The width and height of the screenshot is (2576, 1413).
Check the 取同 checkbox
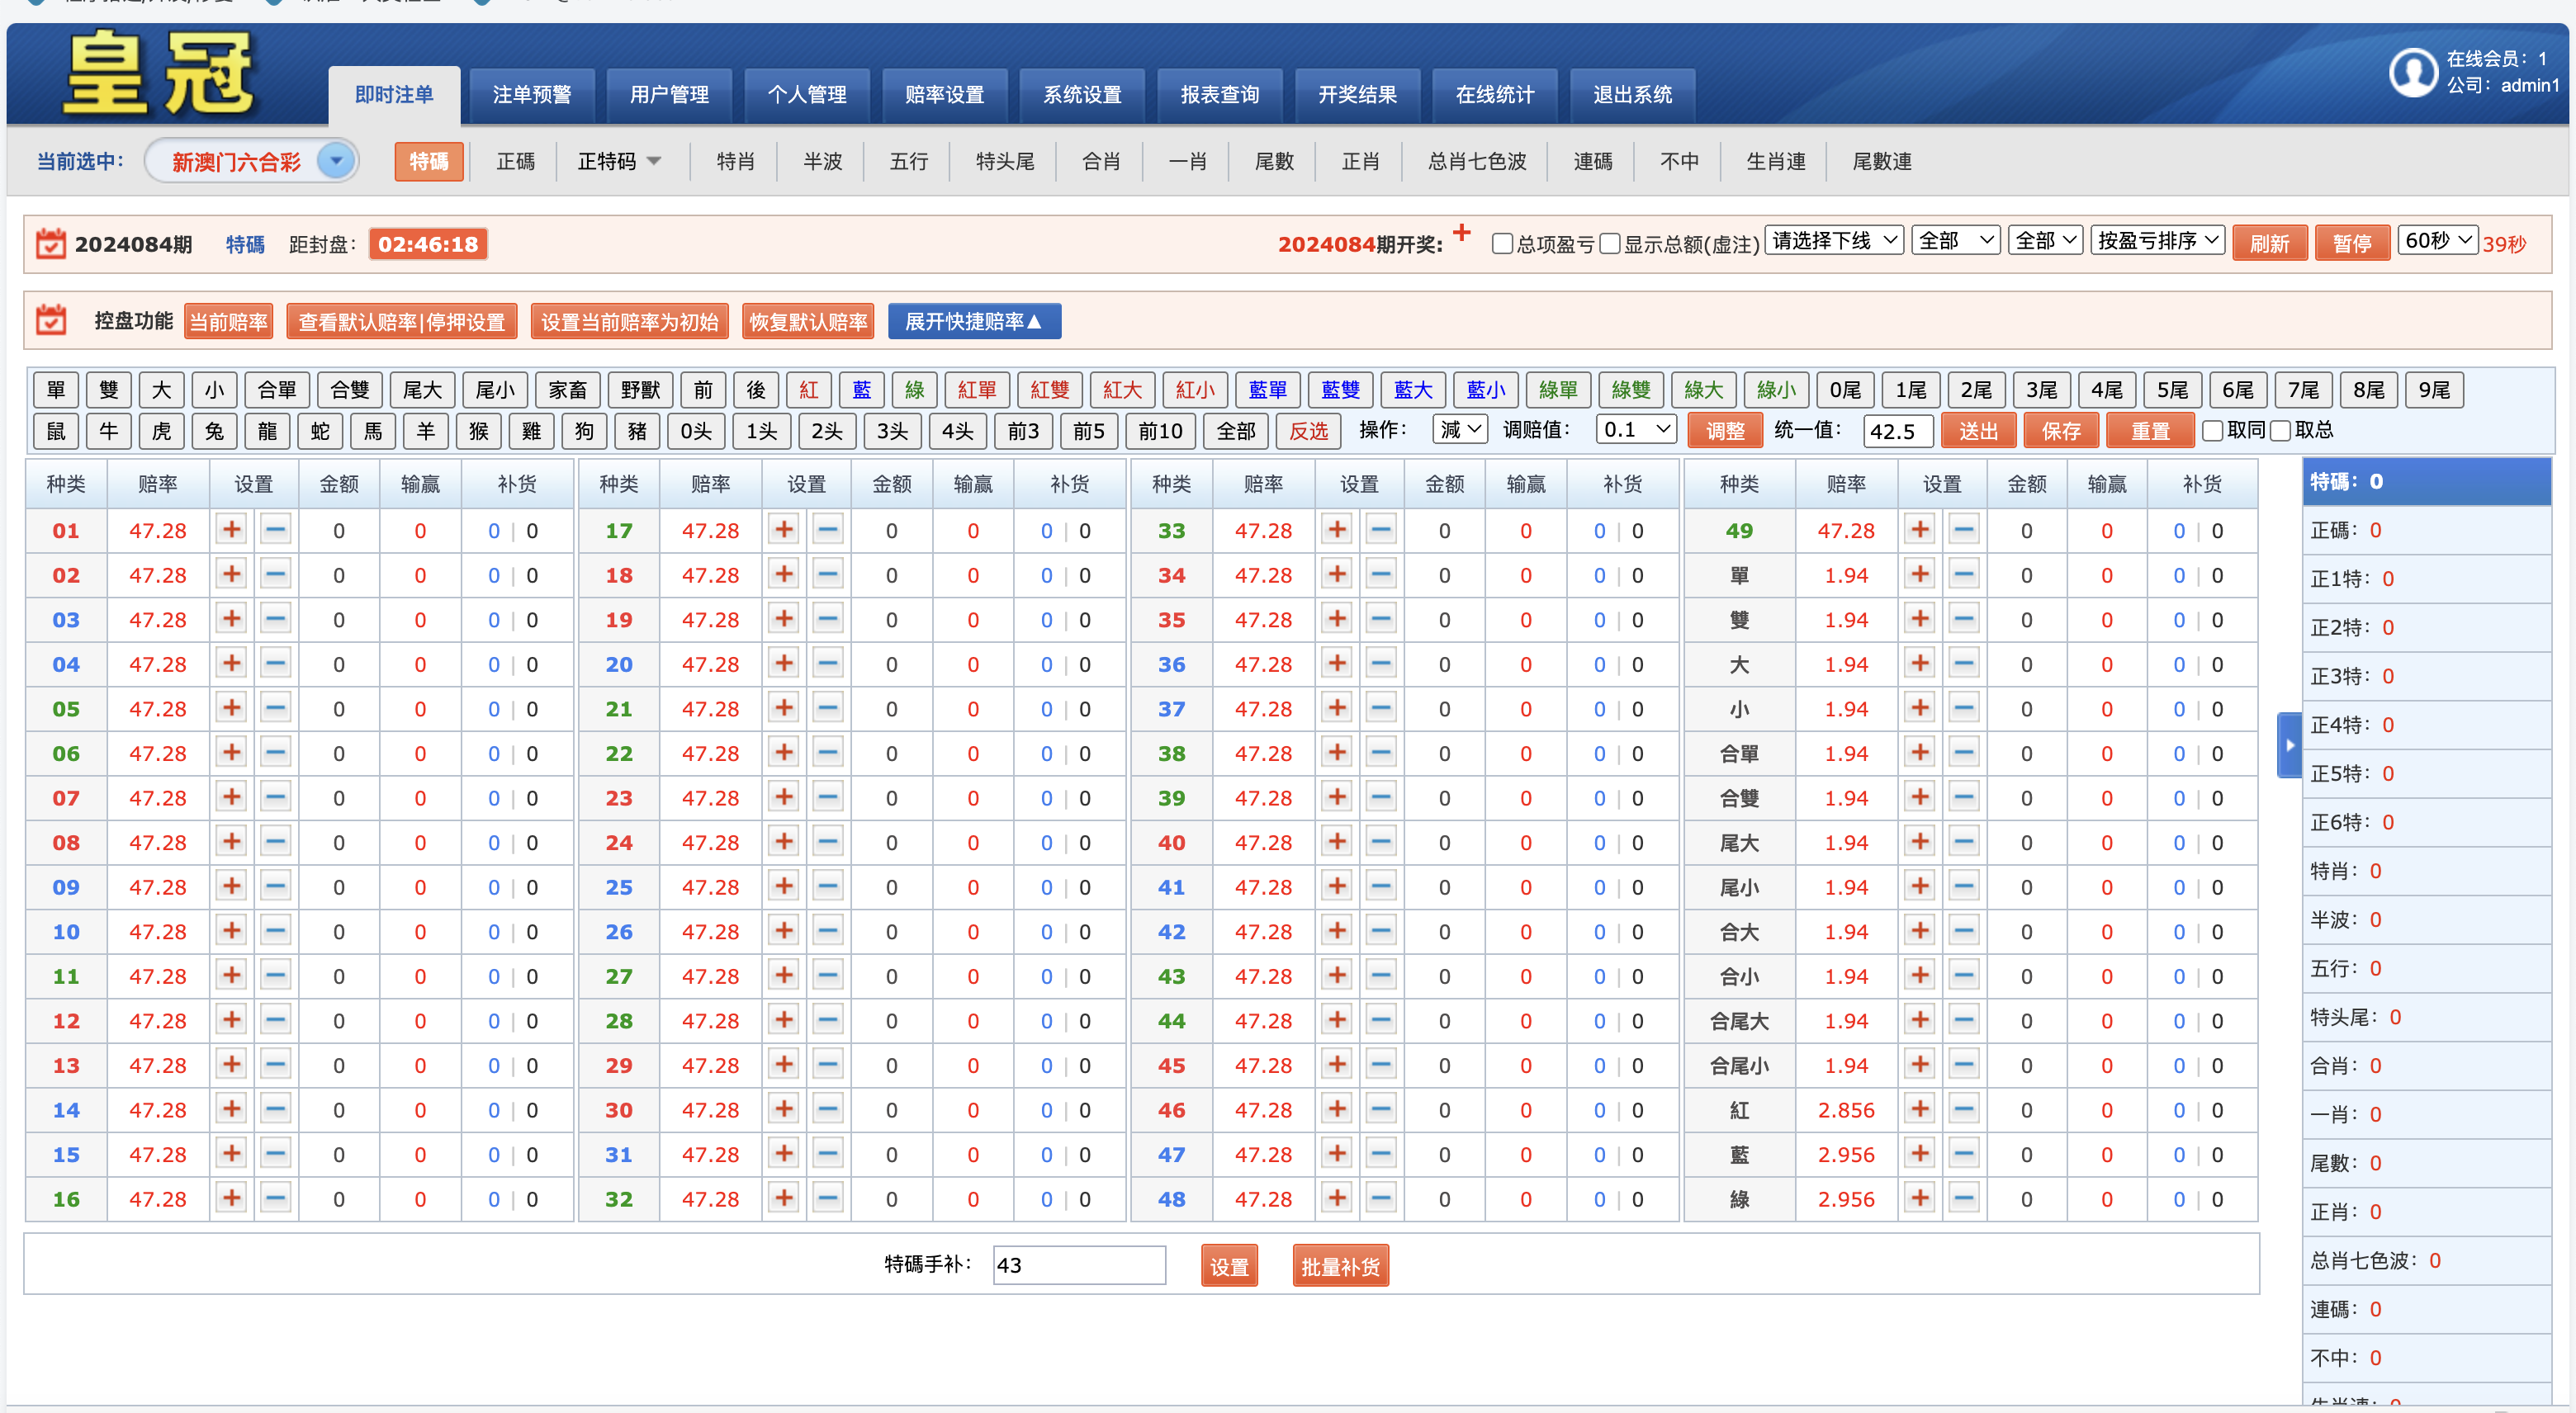tap(2212, 430)
